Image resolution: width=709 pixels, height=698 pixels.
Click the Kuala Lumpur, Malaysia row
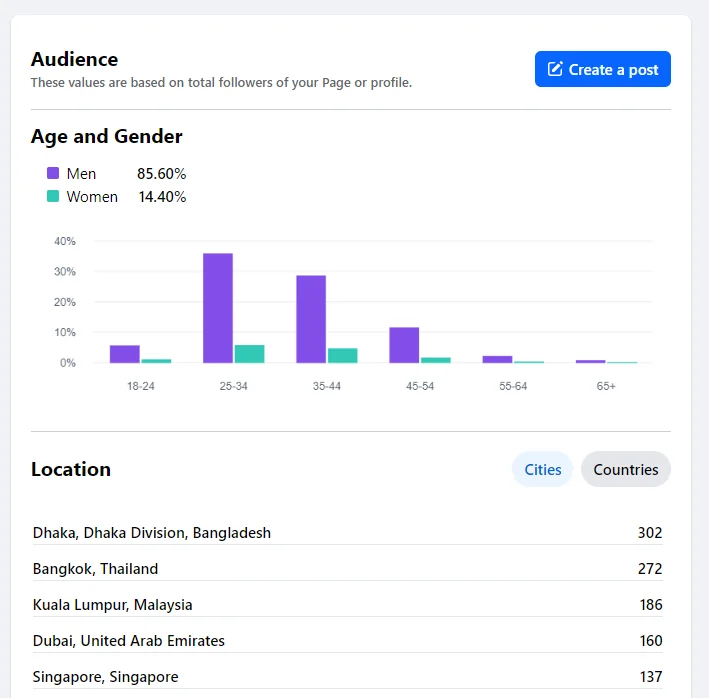pyautogui.click(x=347, y=605)
